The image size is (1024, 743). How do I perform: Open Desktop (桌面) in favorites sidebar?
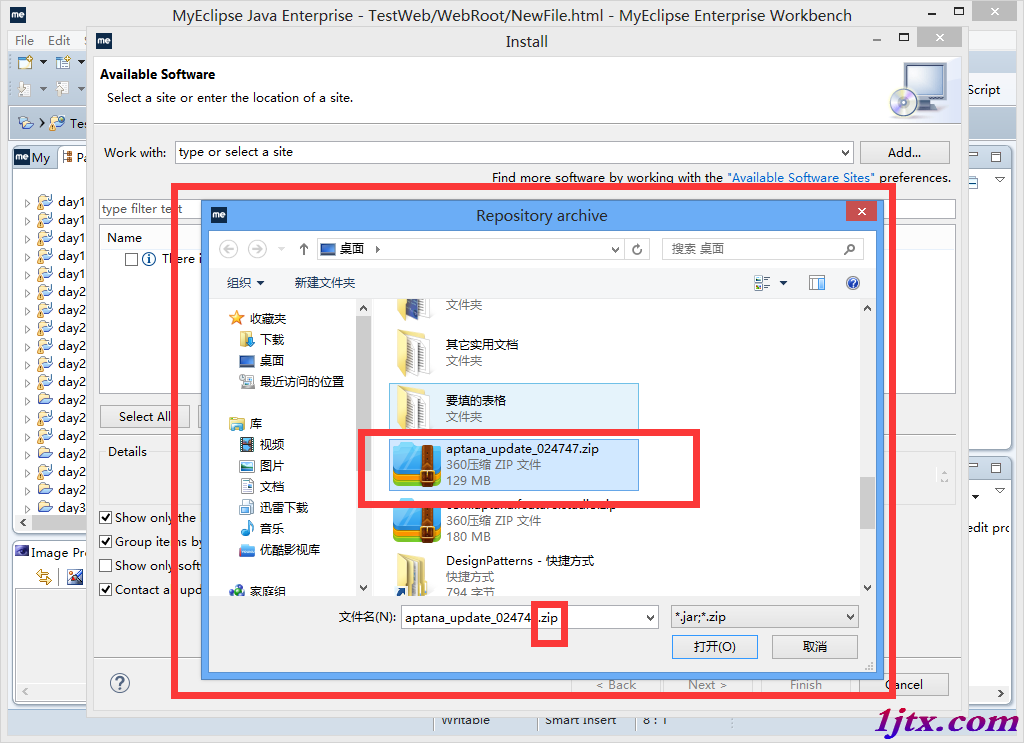point(262,360)
